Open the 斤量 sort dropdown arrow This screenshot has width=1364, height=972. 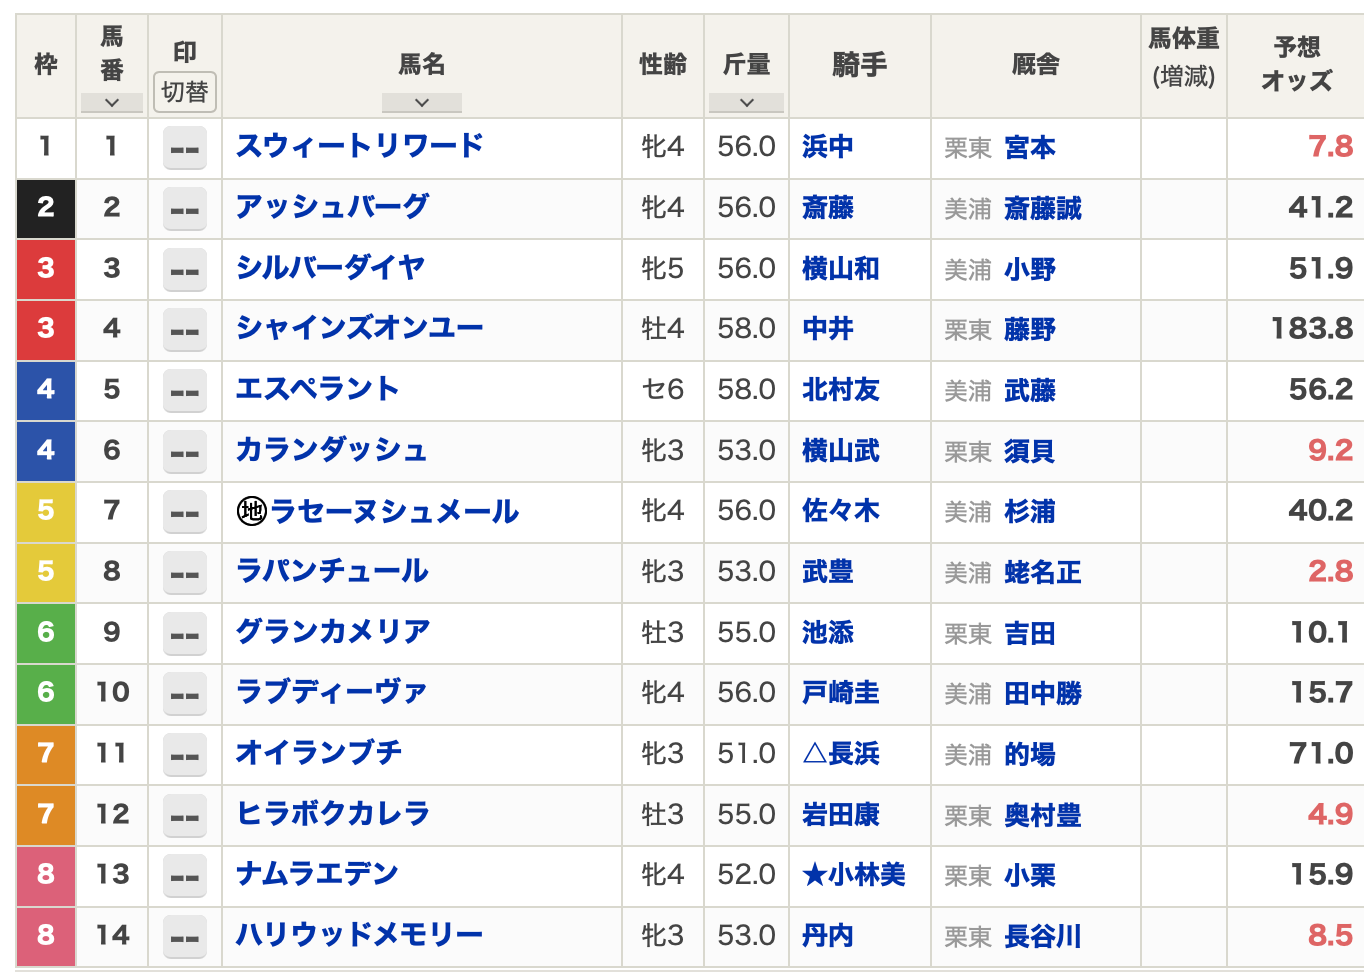click(x=746, y=102)
